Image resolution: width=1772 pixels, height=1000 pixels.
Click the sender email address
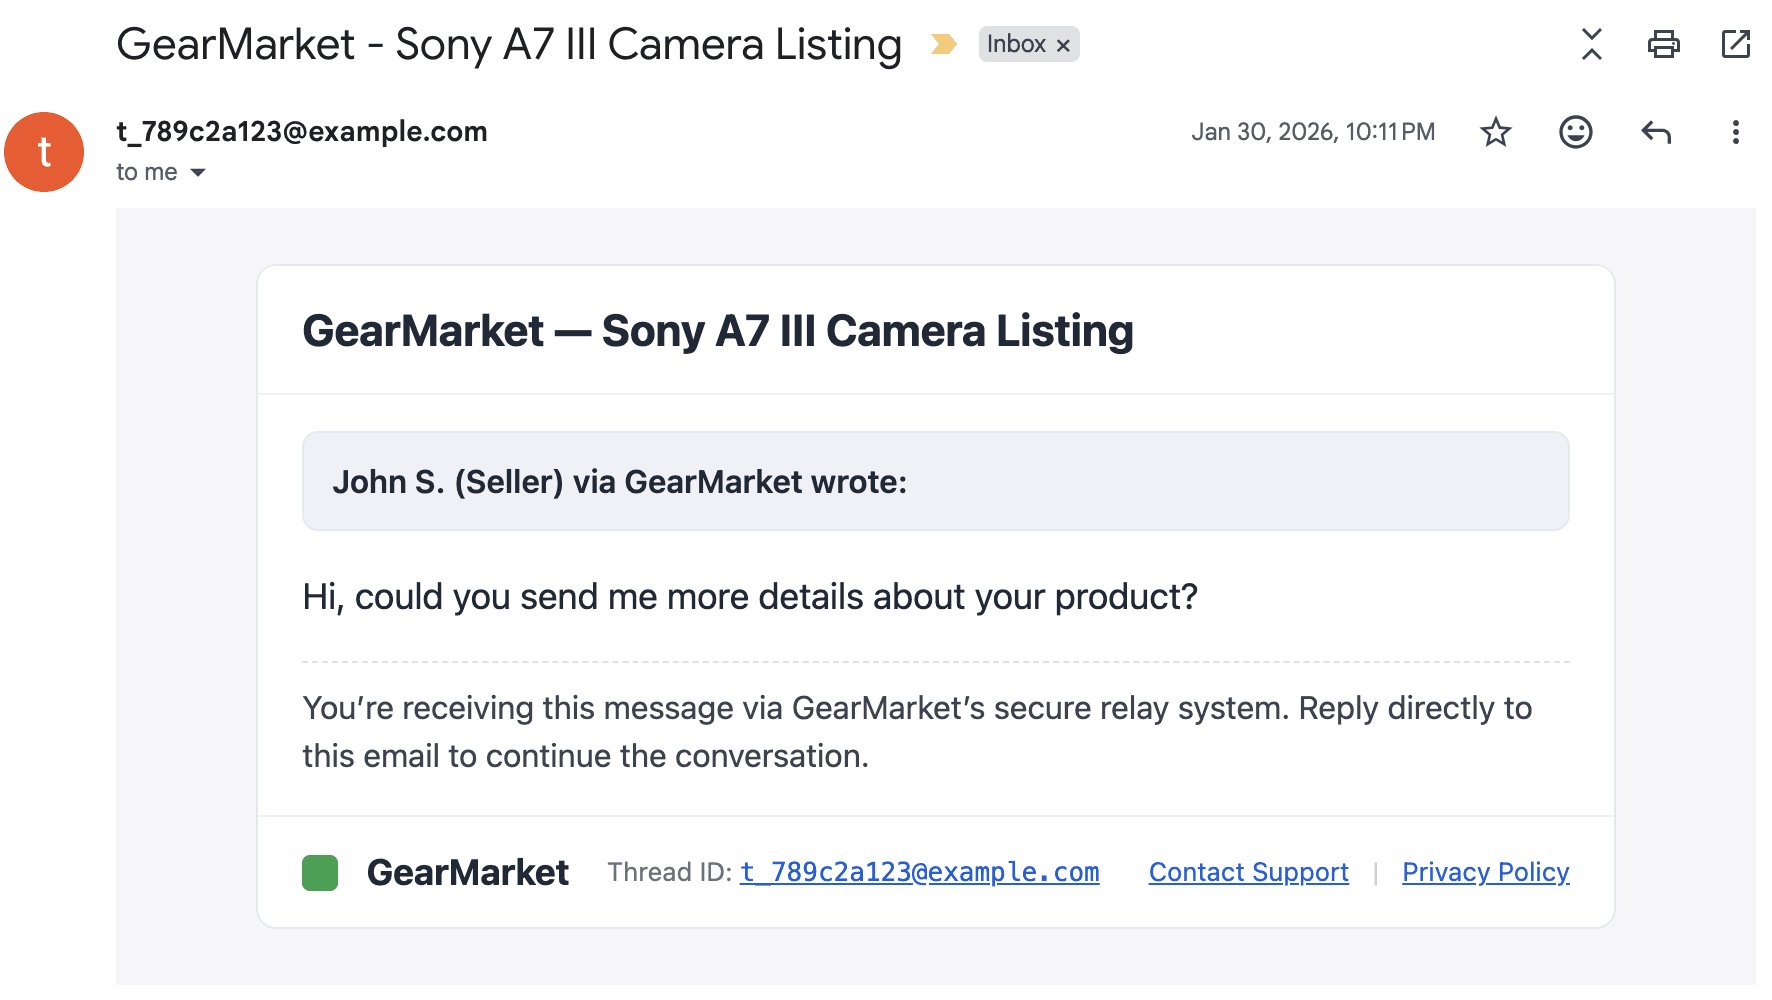coord(302,131)
